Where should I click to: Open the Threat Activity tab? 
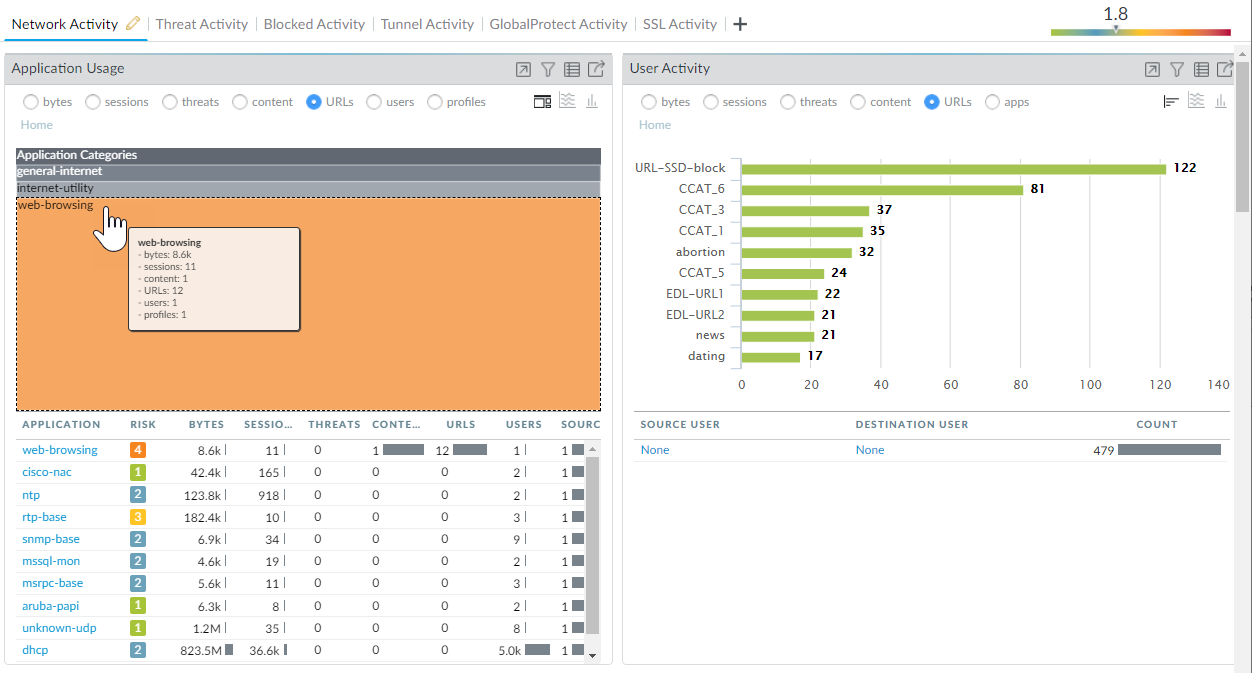click(x=202, y=24)
